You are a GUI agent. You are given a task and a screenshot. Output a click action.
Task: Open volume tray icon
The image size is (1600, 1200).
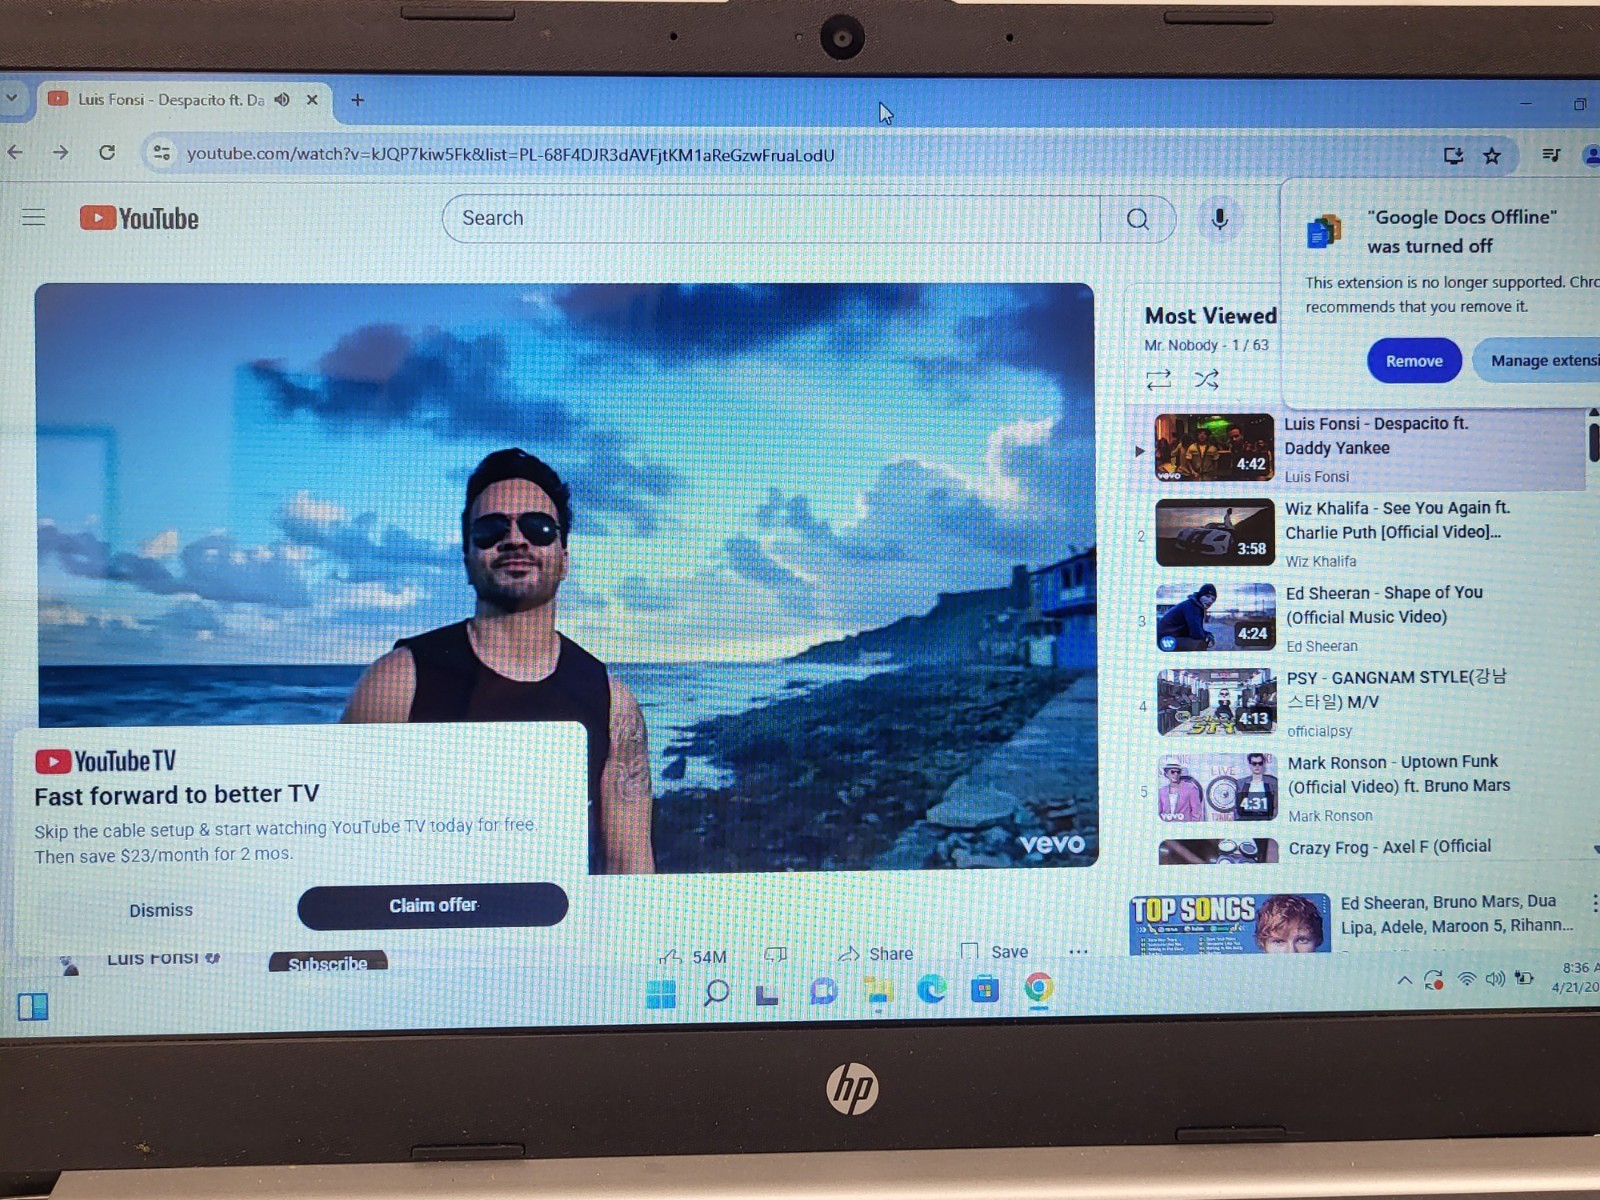pyautogui.click(x=1494, y=978)
